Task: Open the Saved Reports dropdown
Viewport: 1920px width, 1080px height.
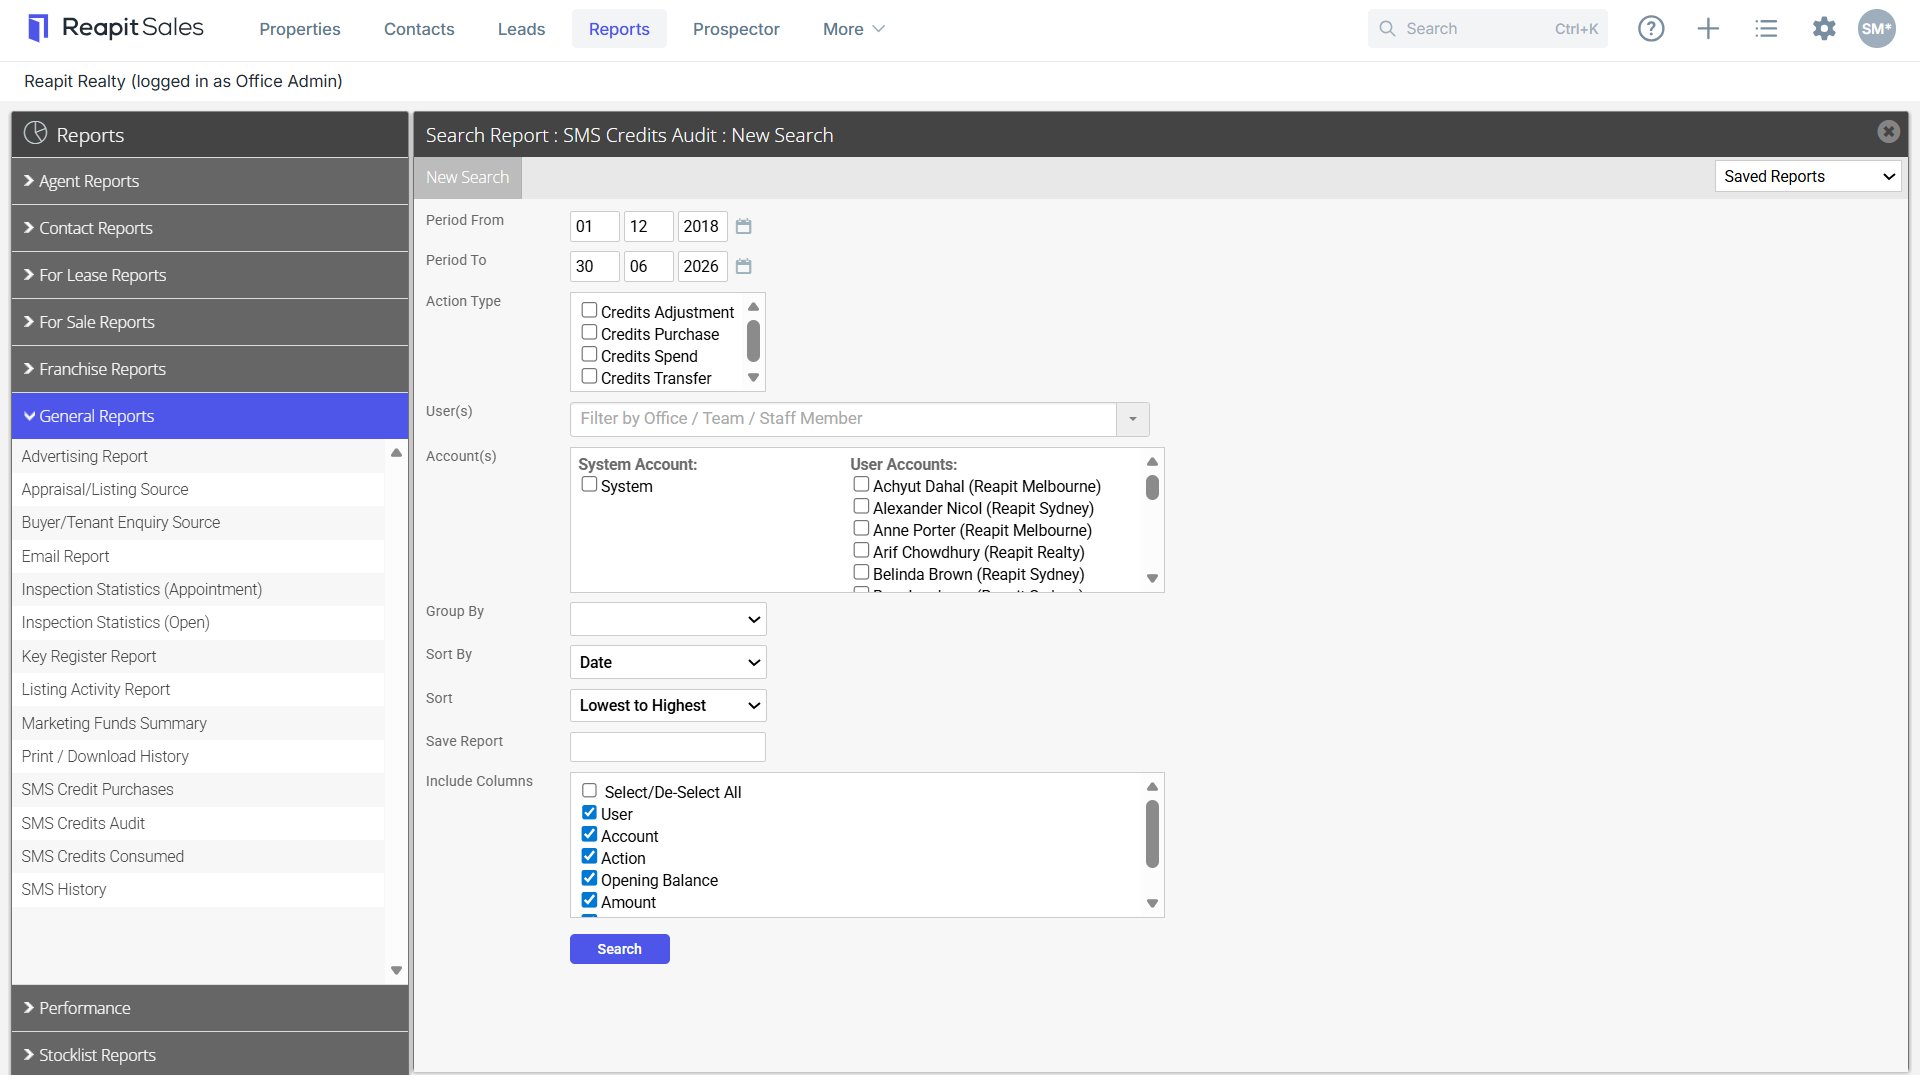Action: click(x=1808, y=177)
